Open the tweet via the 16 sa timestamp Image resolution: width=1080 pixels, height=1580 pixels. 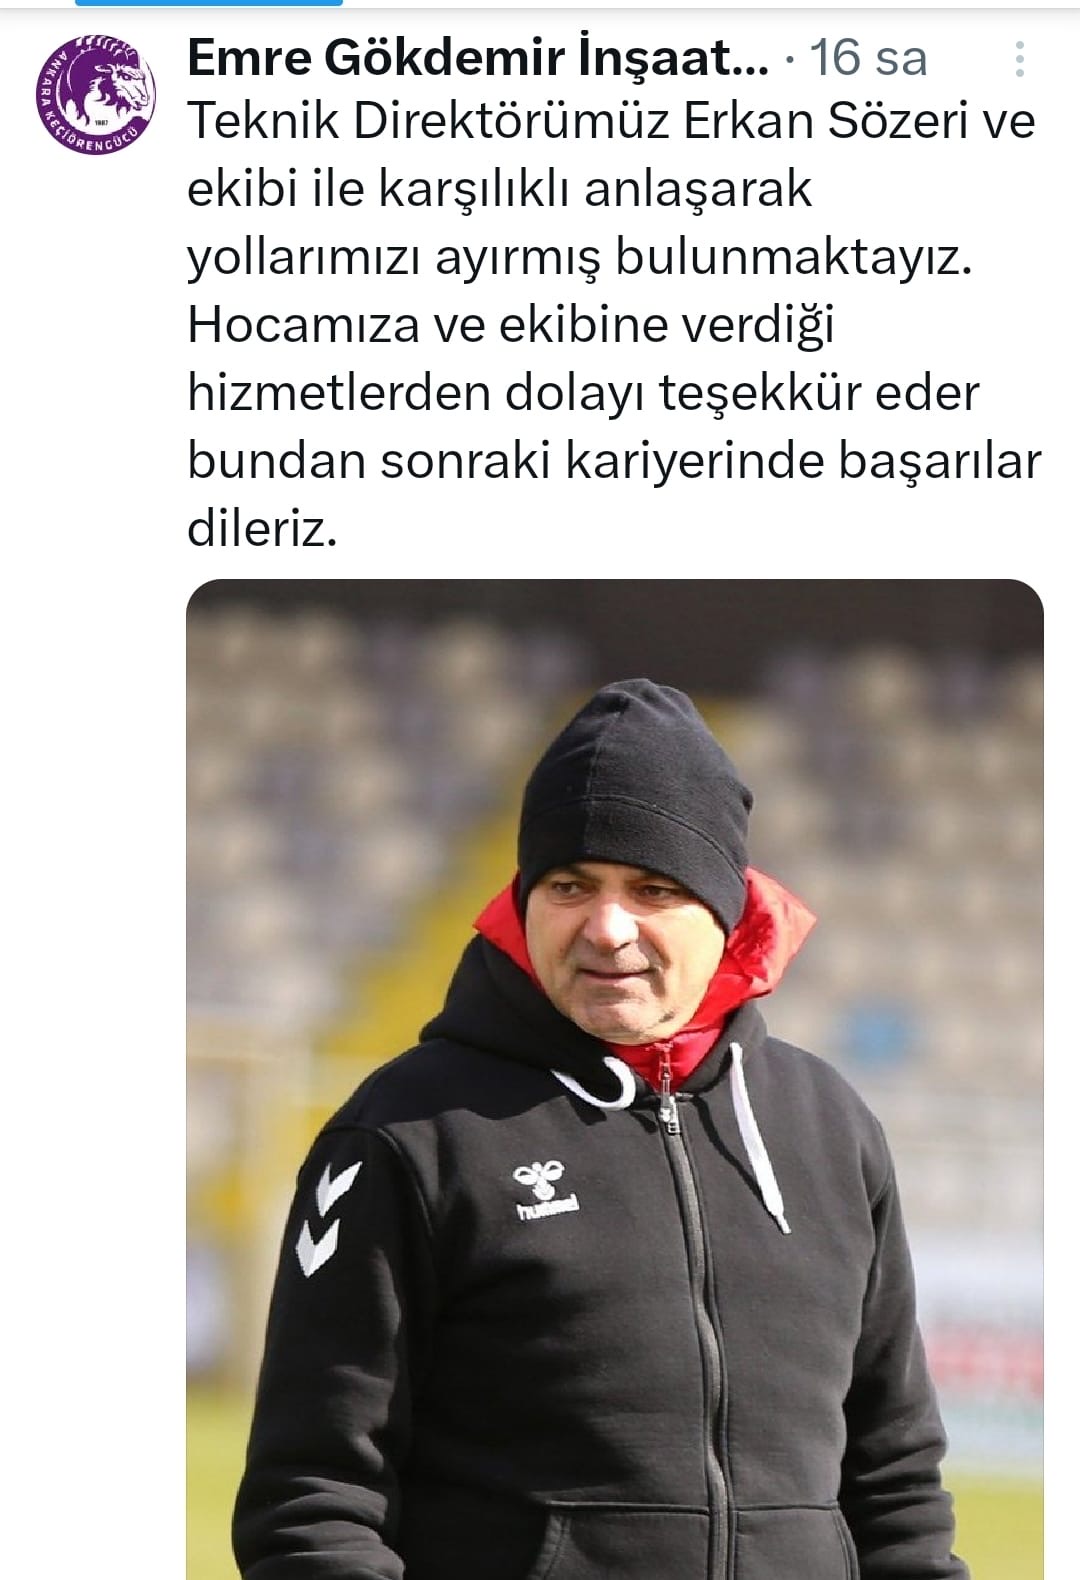click(868, 58)
